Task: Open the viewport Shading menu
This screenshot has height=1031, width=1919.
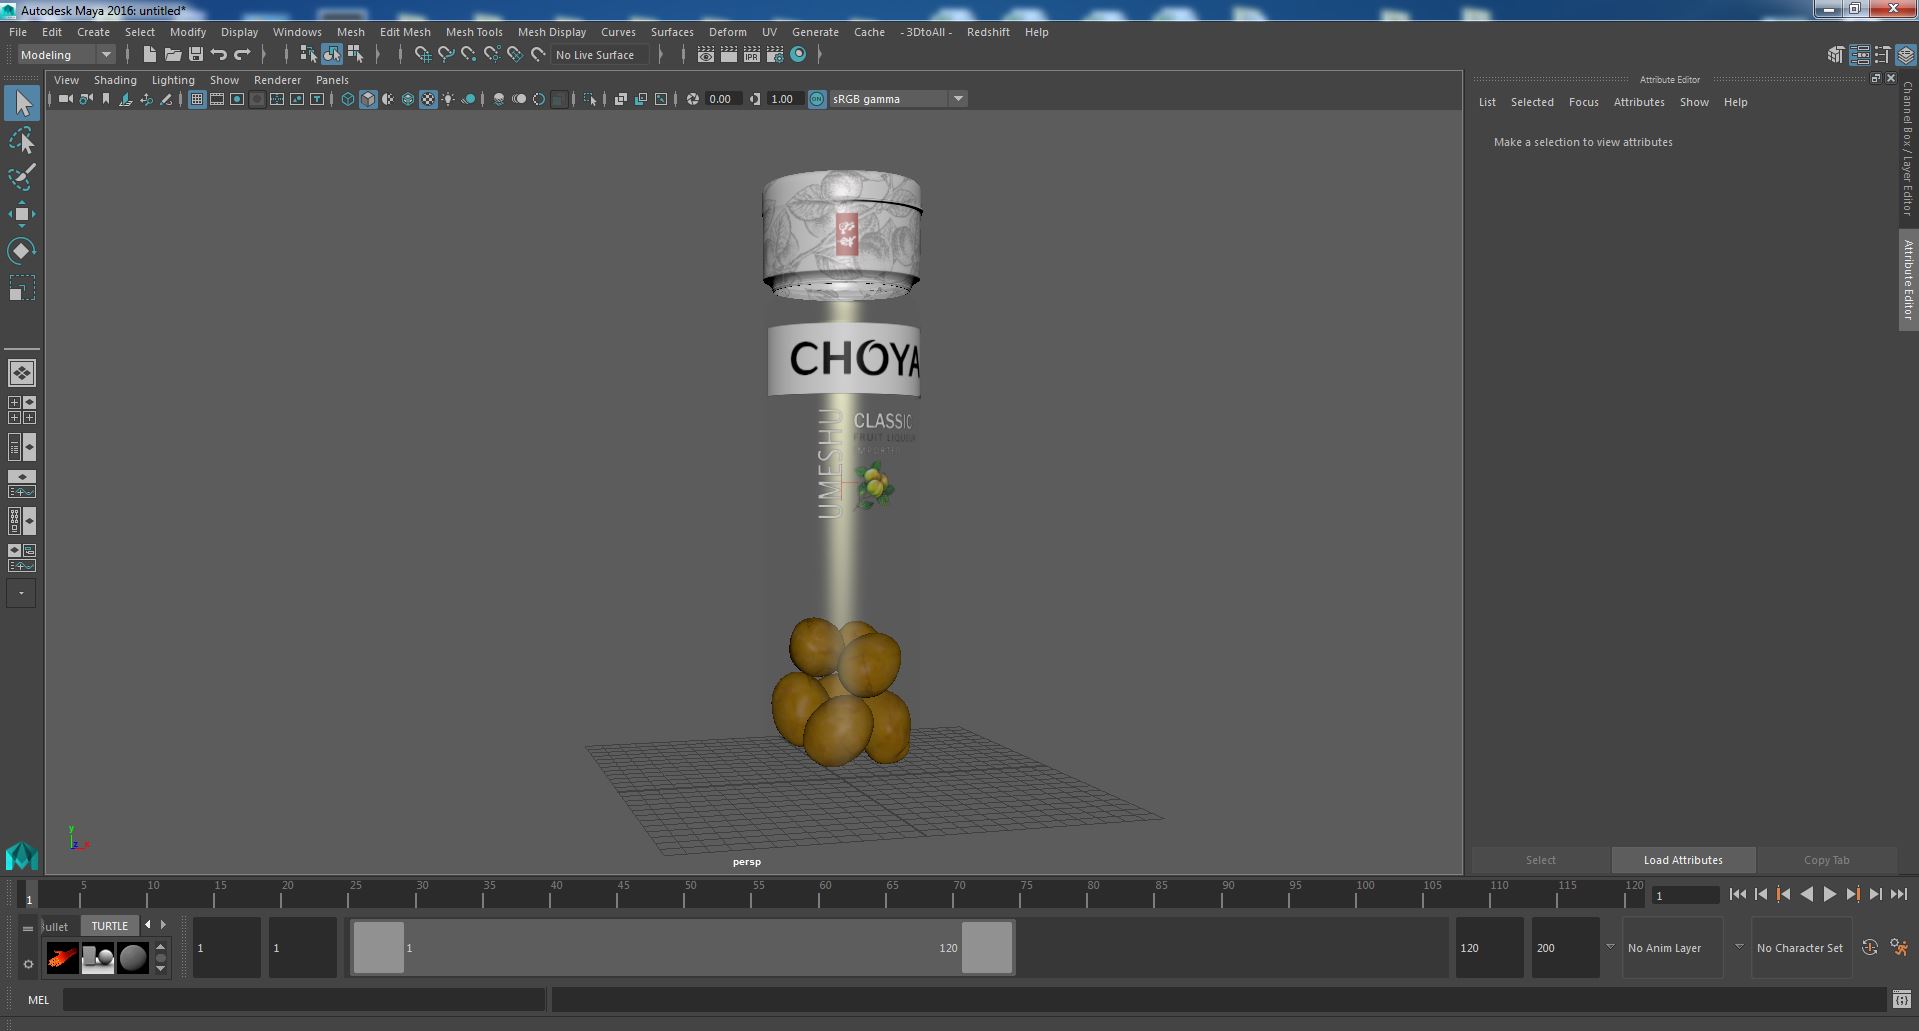Action: coord(115,80)
